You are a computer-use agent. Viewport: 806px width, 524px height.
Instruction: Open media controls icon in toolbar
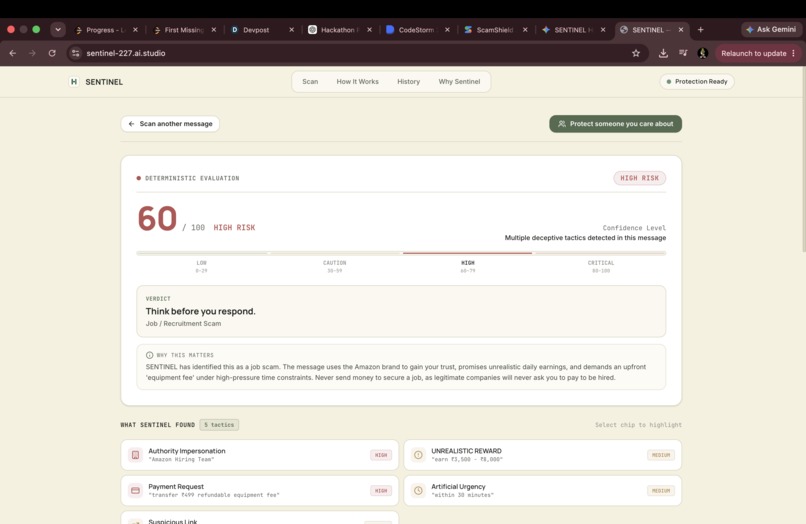(683, 53)
